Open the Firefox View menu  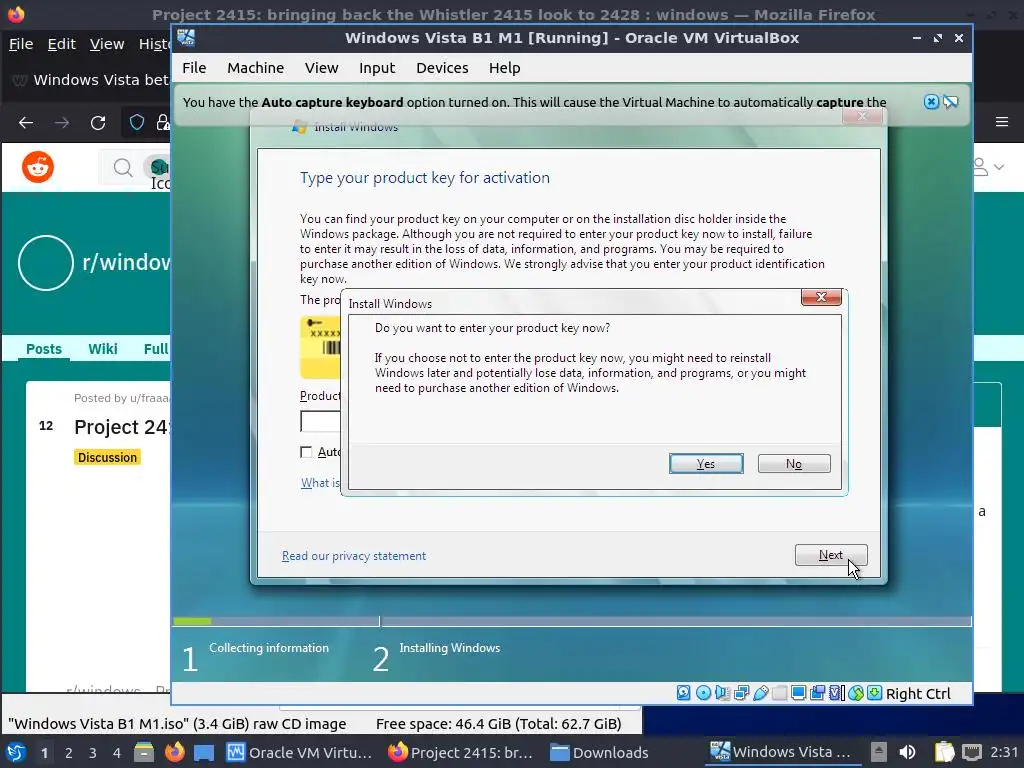[107, 44]
